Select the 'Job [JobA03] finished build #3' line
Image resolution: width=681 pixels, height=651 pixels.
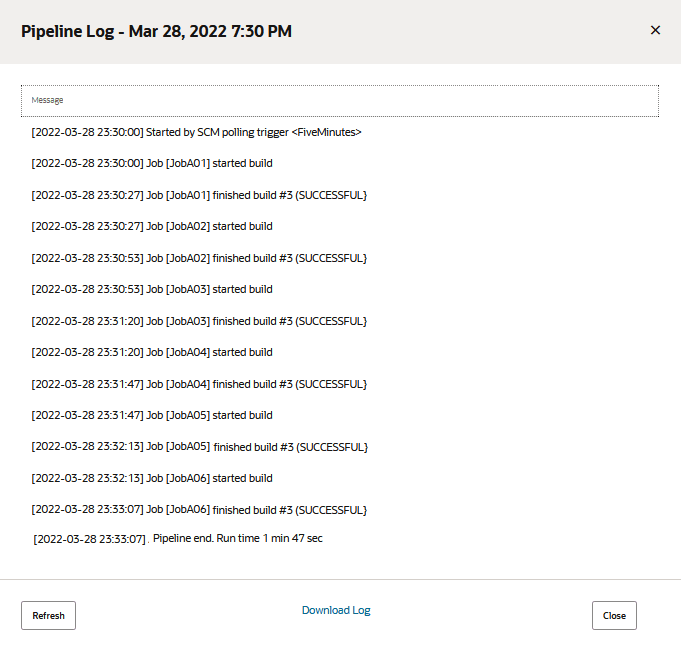pos(199,321)
